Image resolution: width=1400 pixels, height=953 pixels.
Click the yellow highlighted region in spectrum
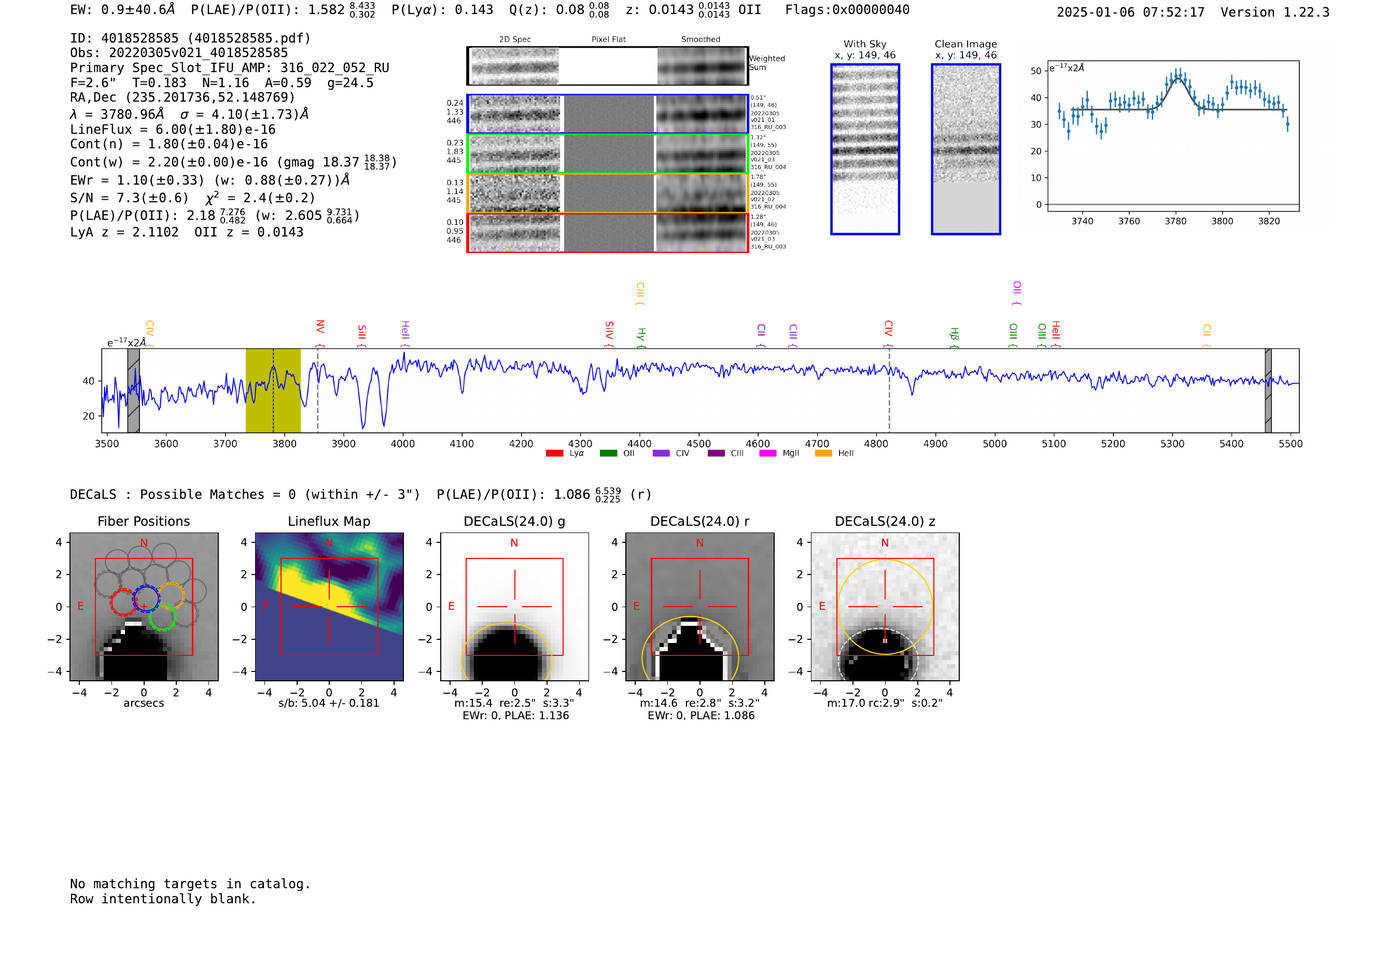pyautogui.click(x=273, y=390)
